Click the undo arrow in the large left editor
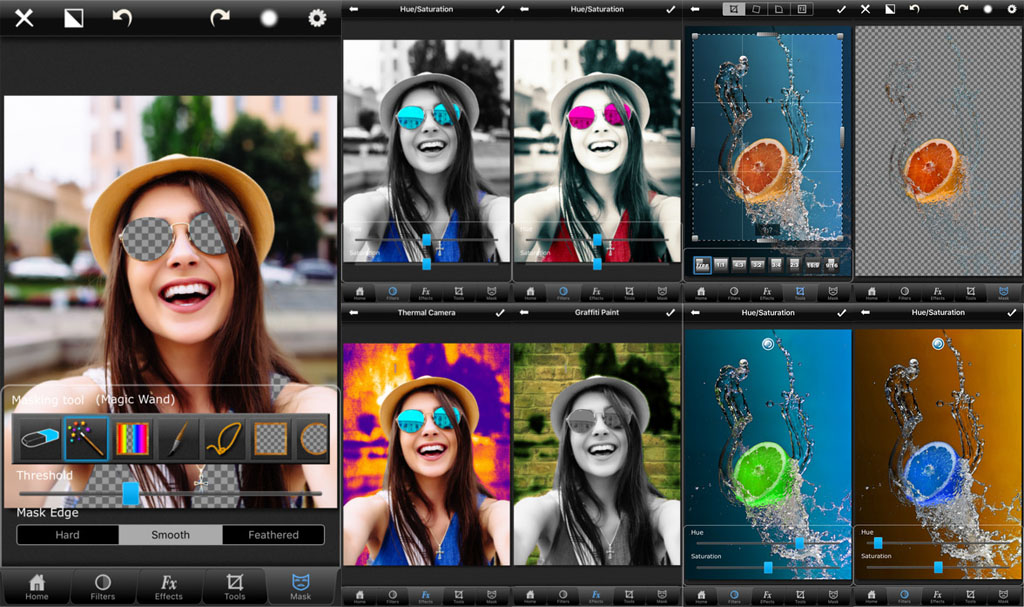Viewport: 1024px width, 607px height. pos(122,18)
